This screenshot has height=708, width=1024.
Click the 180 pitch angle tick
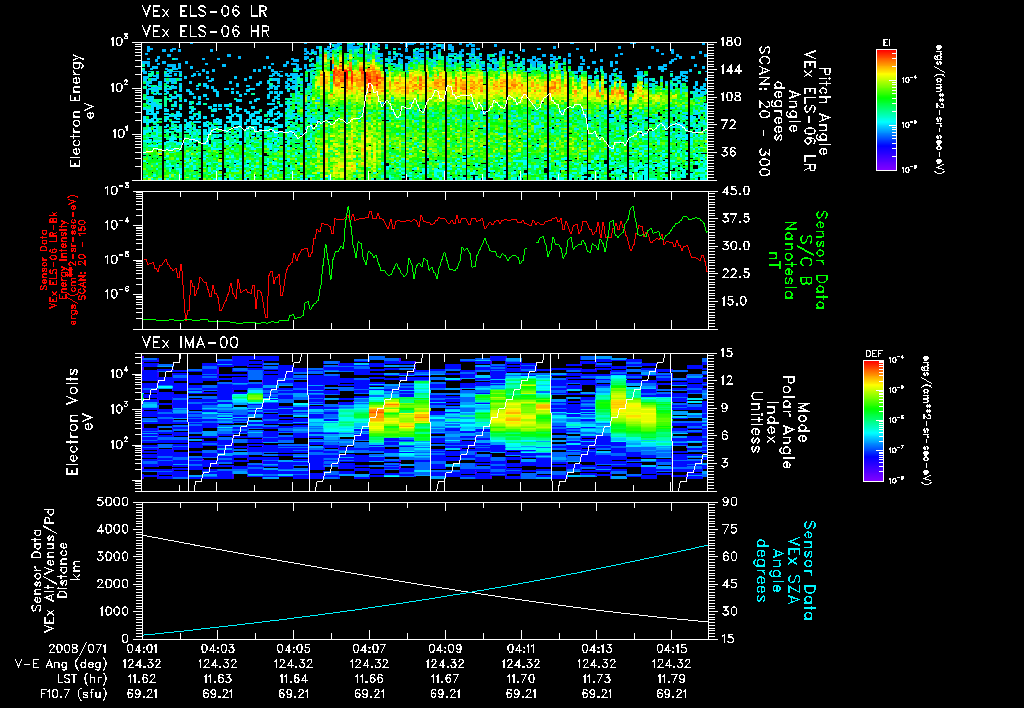click(730, 42)
